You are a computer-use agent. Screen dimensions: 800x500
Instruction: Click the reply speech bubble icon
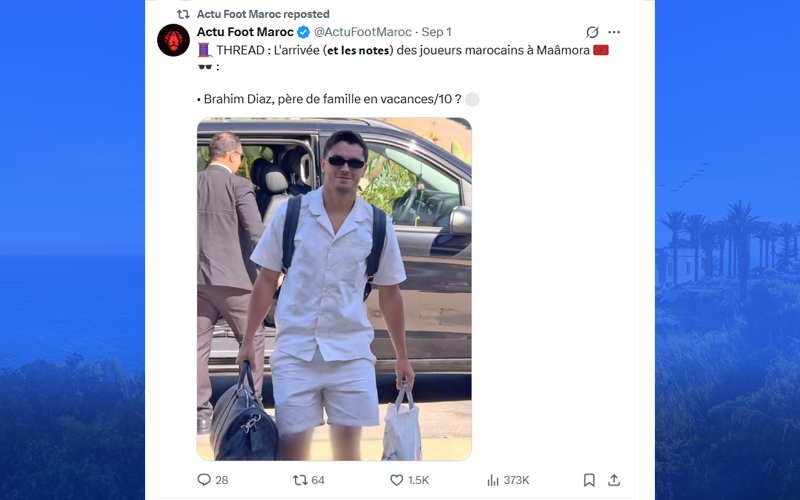pos(204,480)
